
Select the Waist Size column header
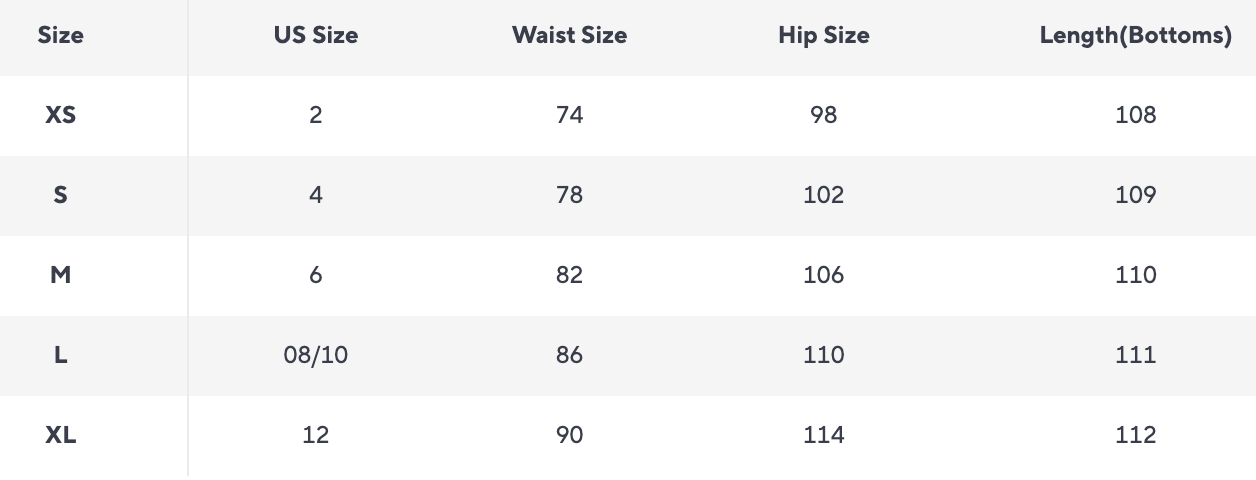click(x=569, y=36)
